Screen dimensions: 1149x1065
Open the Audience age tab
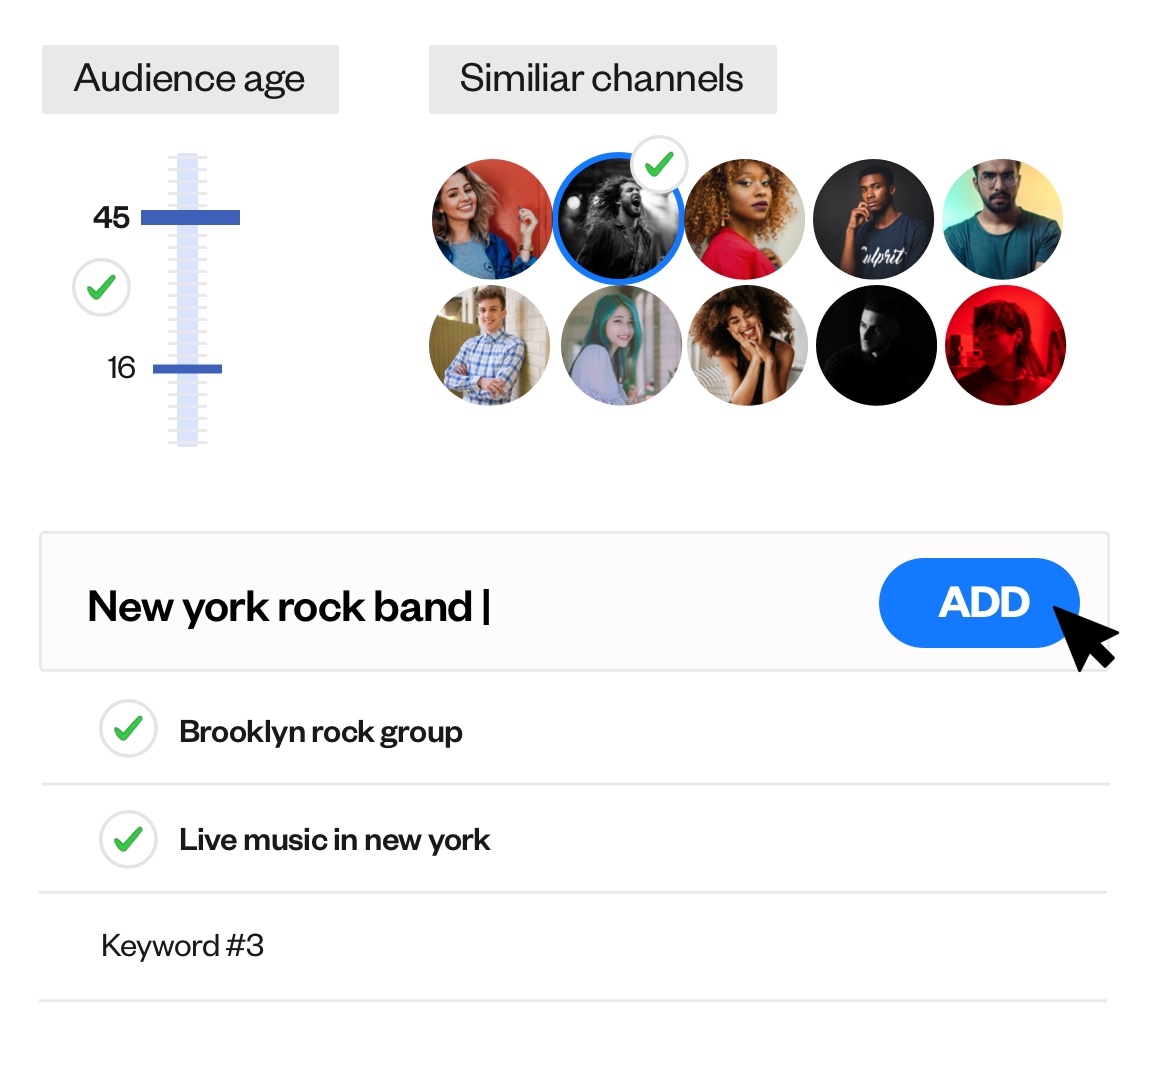pos(190,79)
